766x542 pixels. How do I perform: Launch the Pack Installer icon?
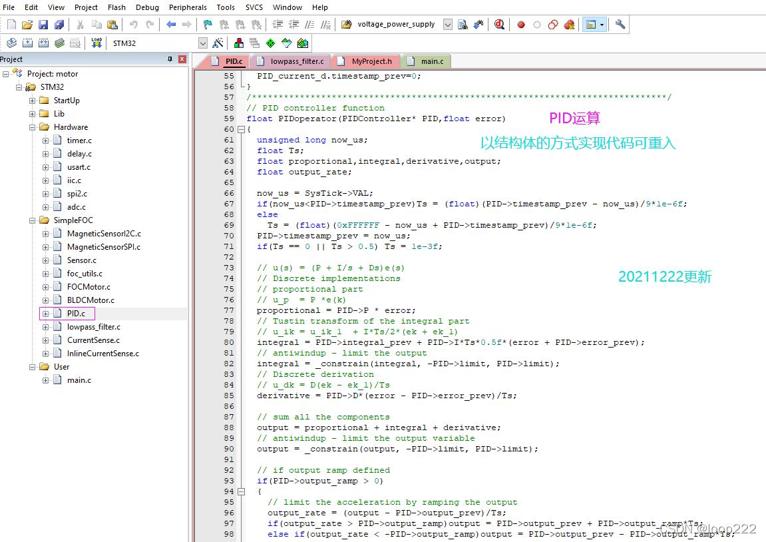[x=303, y=43]
